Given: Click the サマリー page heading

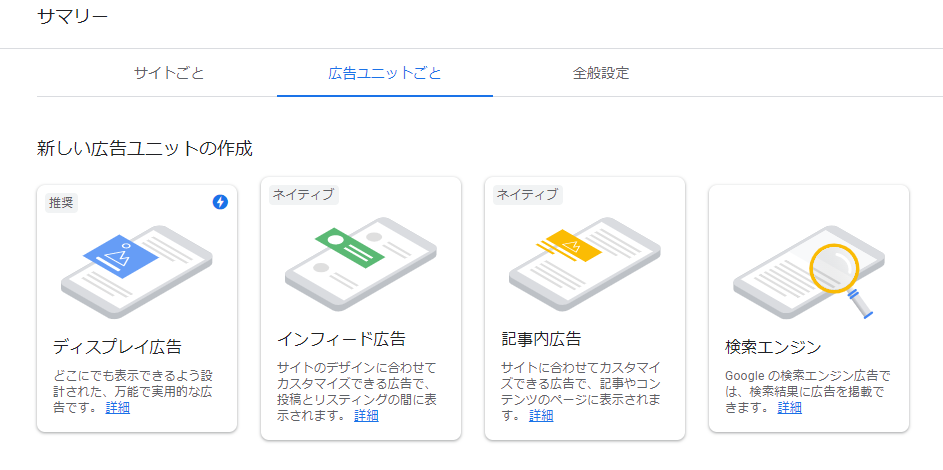Looking at the screenshot, I should click(72, 17).
